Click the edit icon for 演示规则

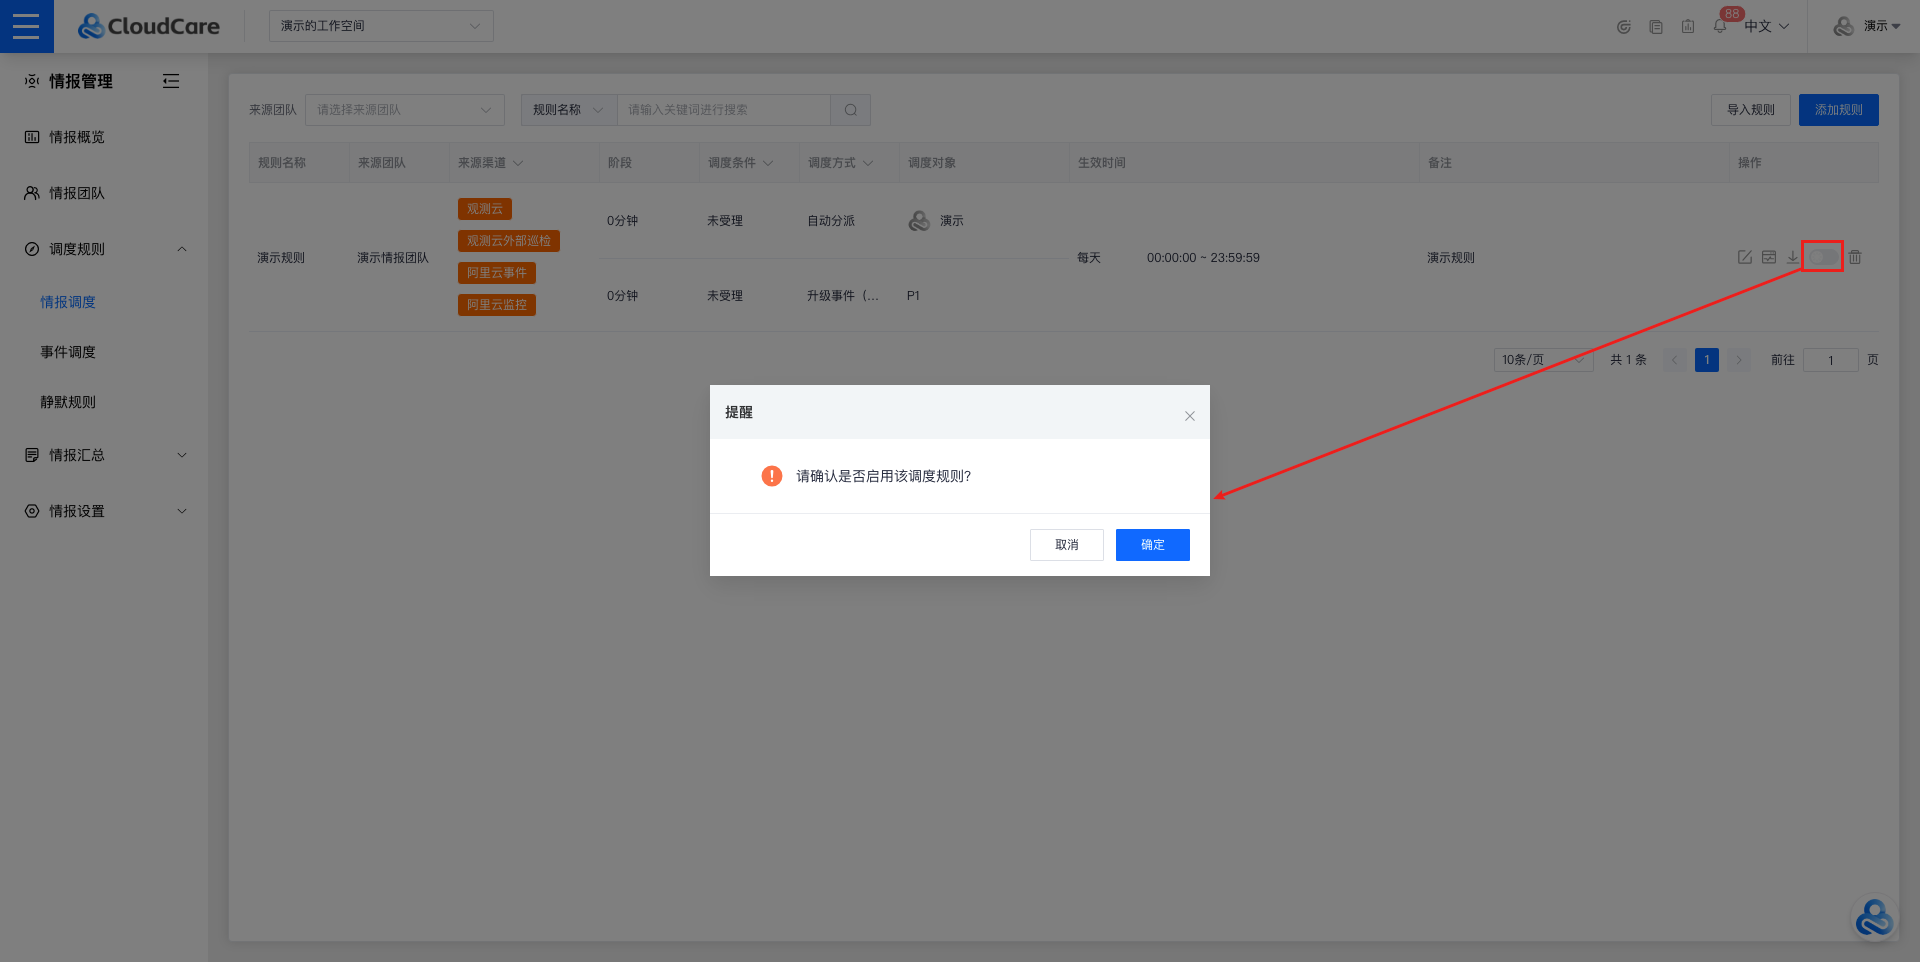tap(1744, 257)
